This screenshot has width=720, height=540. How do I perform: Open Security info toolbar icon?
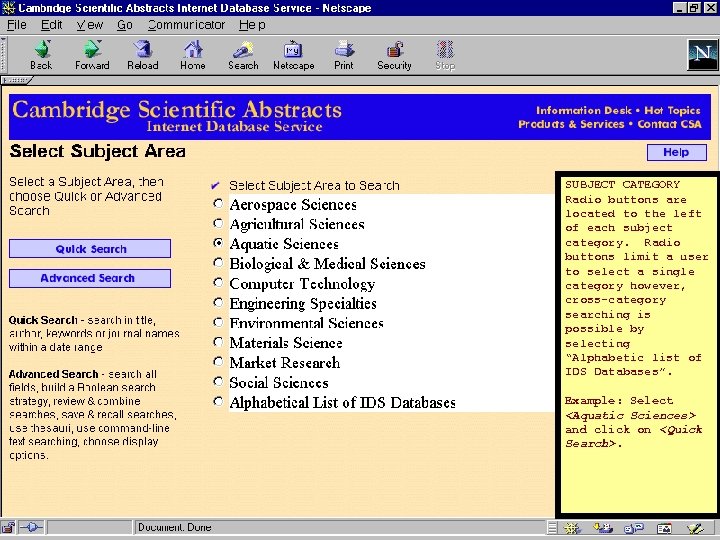point(394,49)
